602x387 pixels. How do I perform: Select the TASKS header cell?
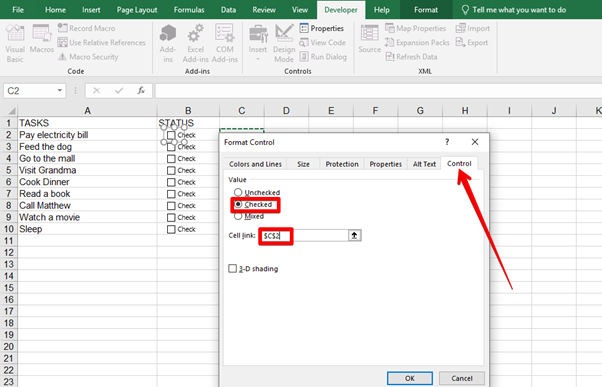[88, 123]
